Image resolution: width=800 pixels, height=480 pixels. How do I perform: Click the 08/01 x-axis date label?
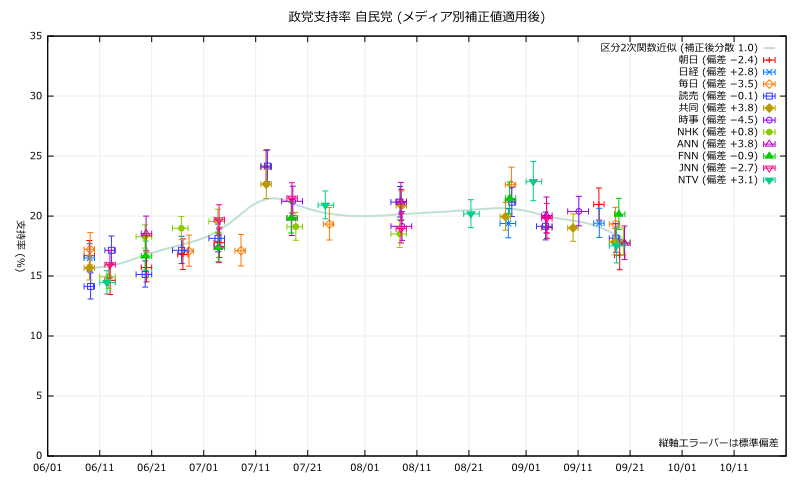coord(366,466)
